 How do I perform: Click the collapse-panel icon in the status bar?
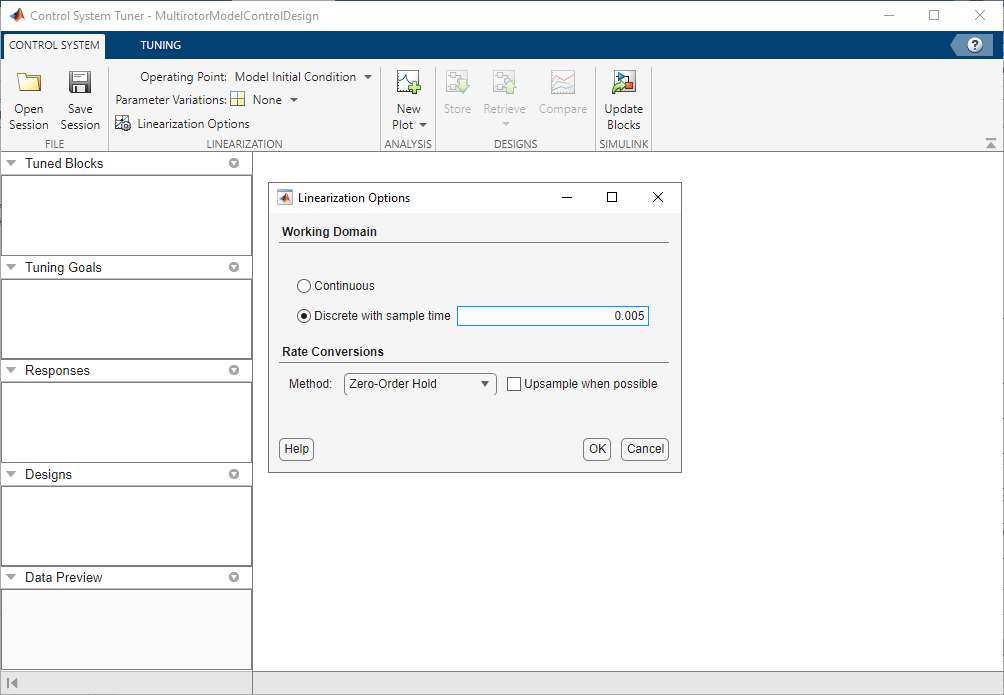point(12,683)
